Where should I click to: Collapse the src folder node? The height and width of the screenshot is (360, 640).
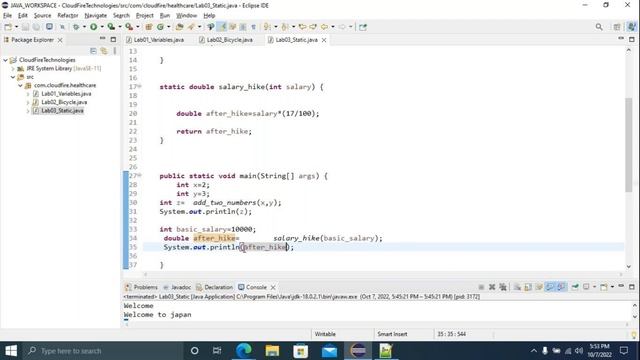[13, 77]
